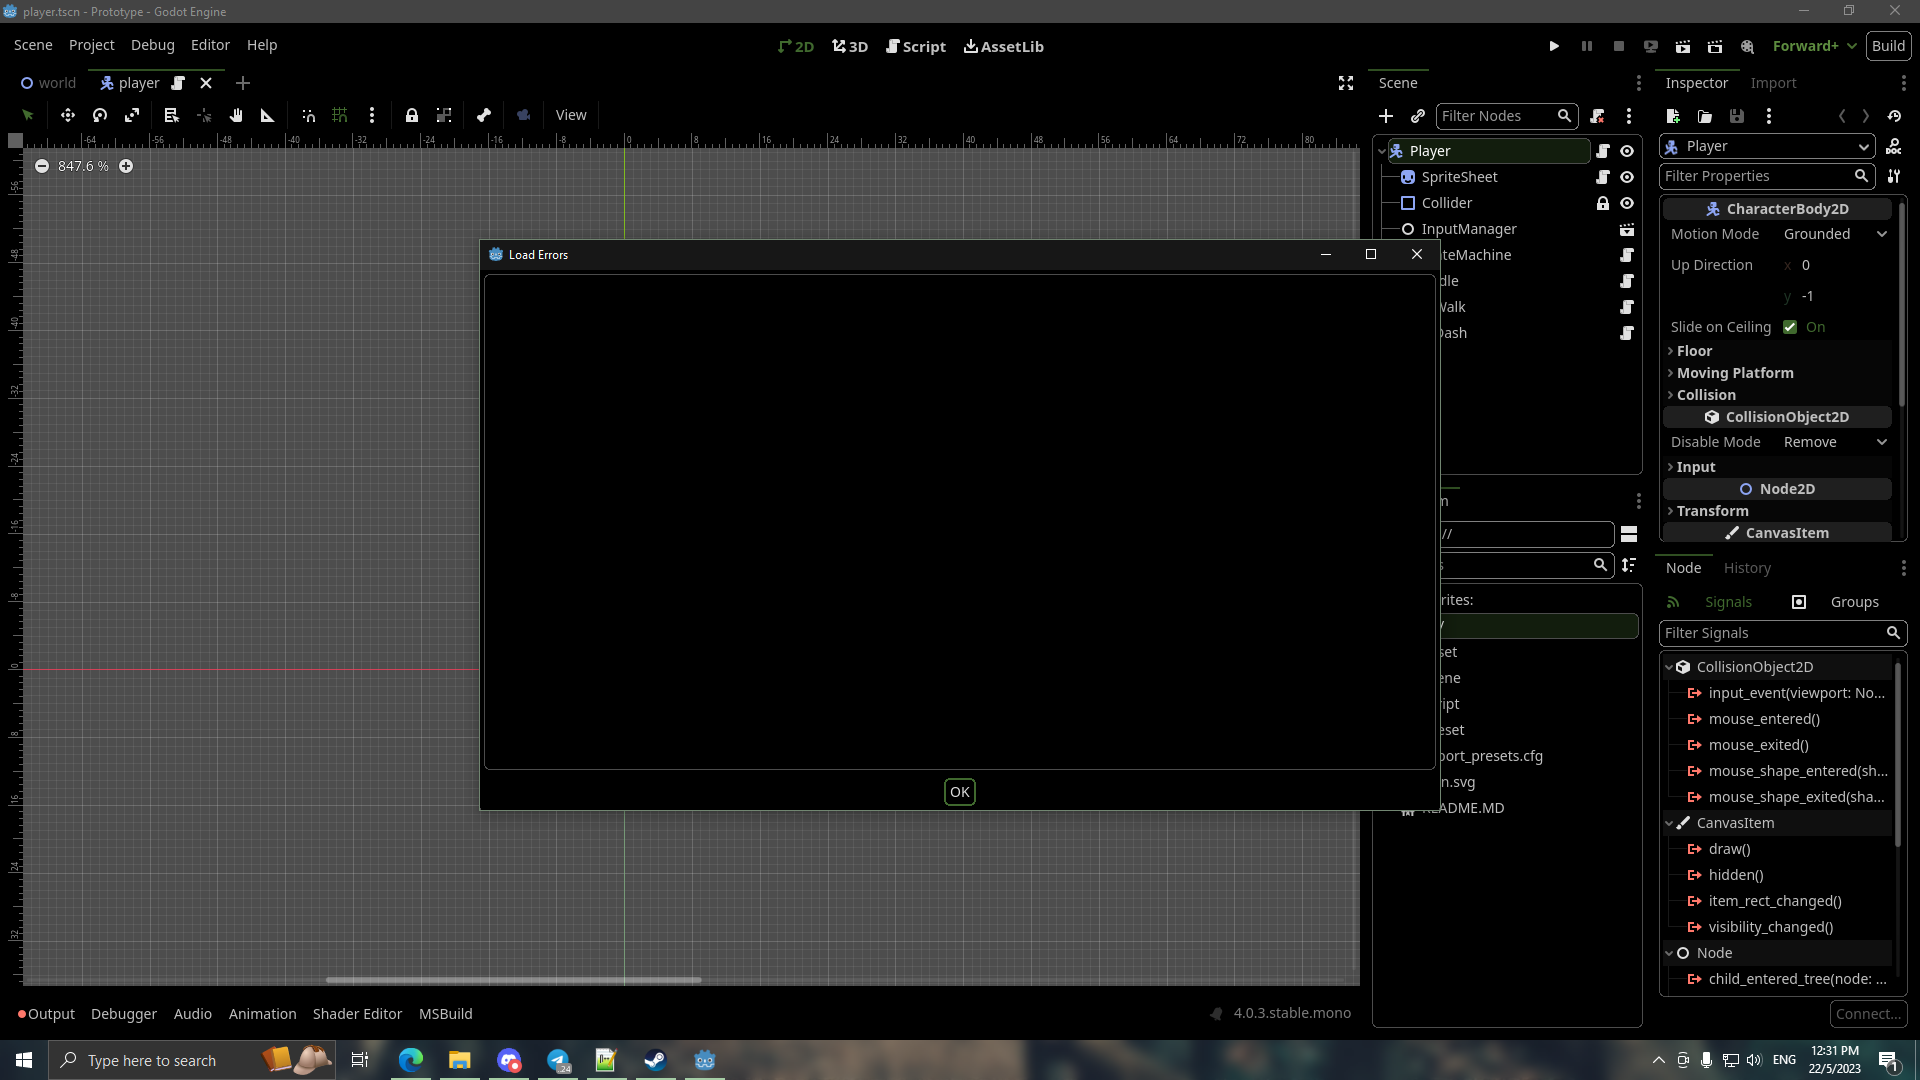This screenshot has height=1080, width=1920.
Task: Toggle grid snap in the toolbar
Action: coord(339,115)
